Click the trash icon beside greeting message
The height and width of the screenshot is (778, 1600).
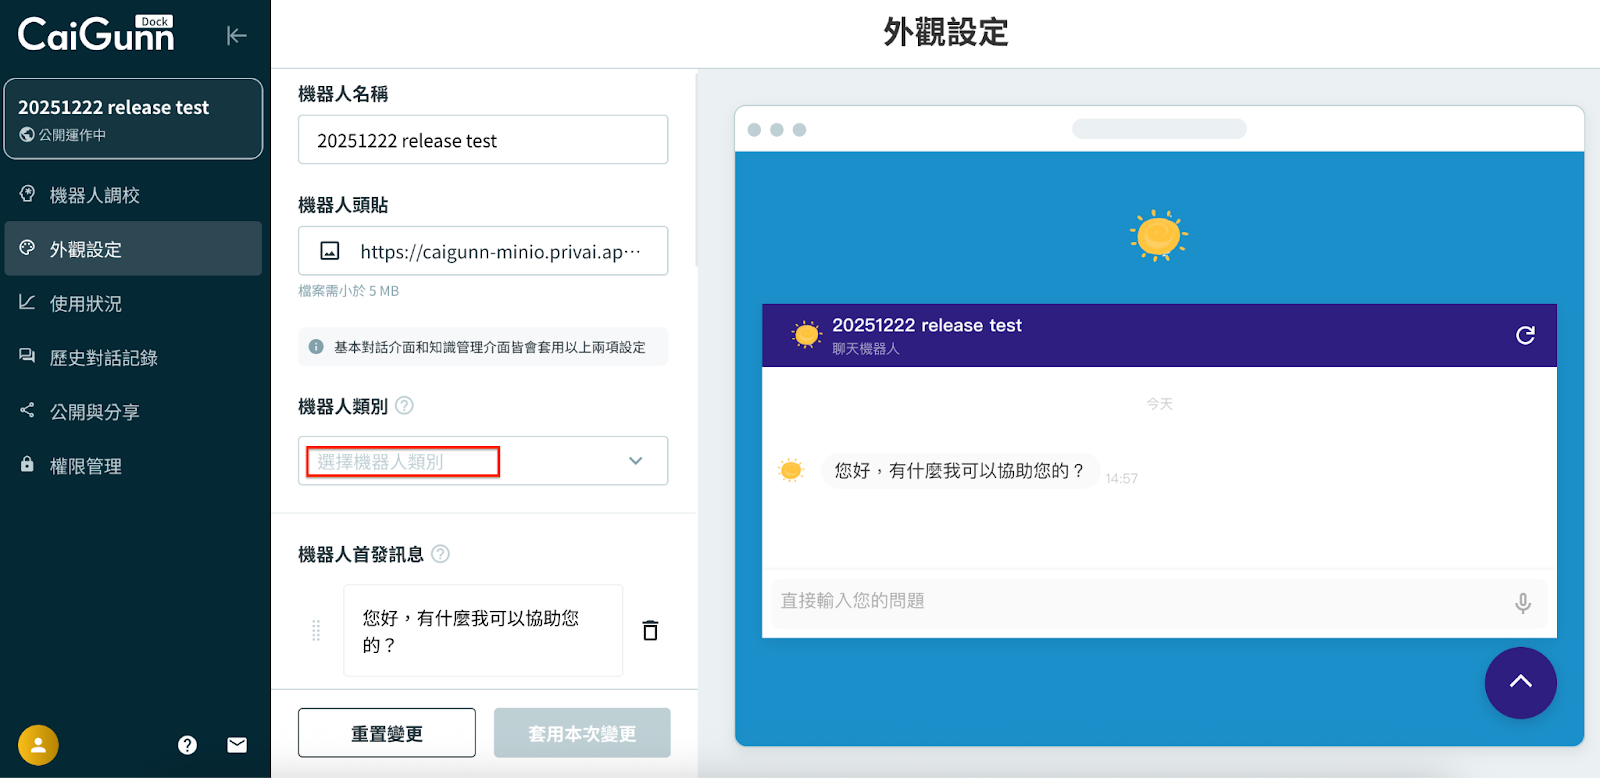click(650, 630)
